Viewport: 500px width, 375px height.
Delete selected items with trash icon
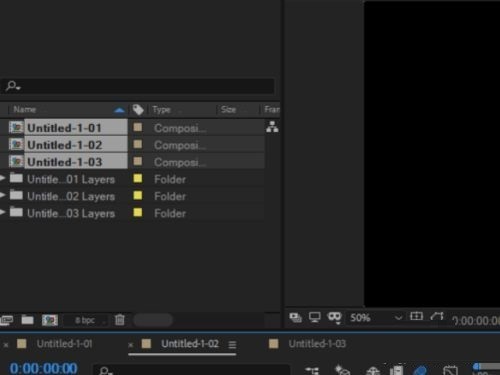(x=120, y=320)
